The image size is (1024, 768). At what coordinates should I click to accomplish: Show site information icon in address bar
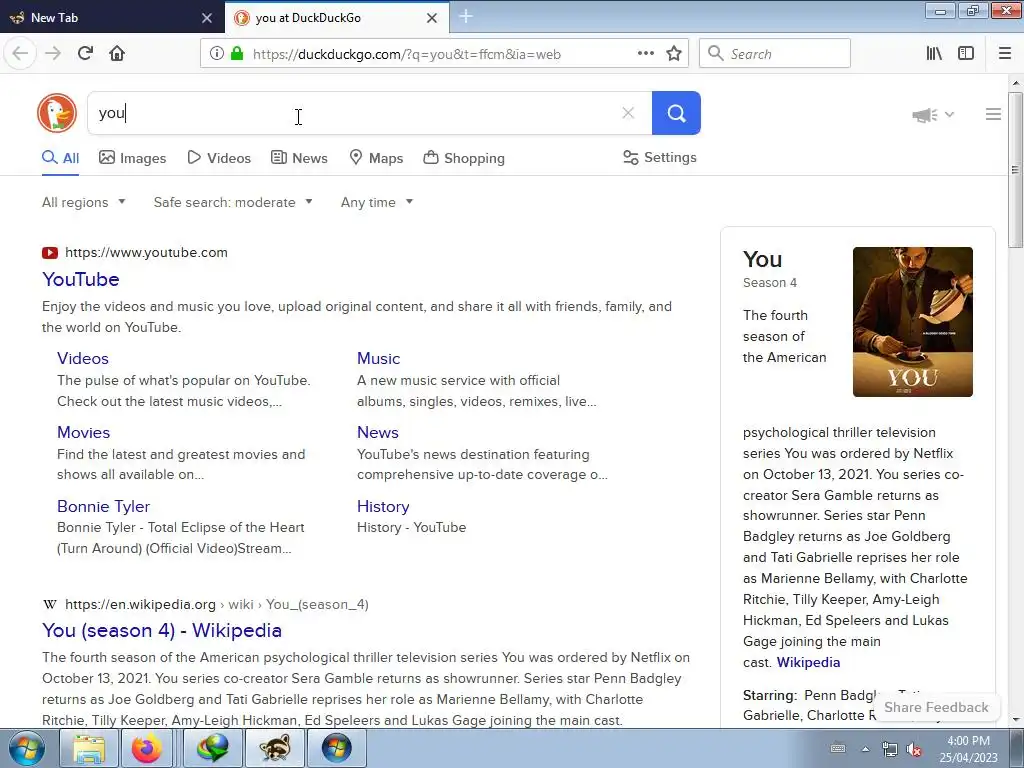[x=217, y=54]
